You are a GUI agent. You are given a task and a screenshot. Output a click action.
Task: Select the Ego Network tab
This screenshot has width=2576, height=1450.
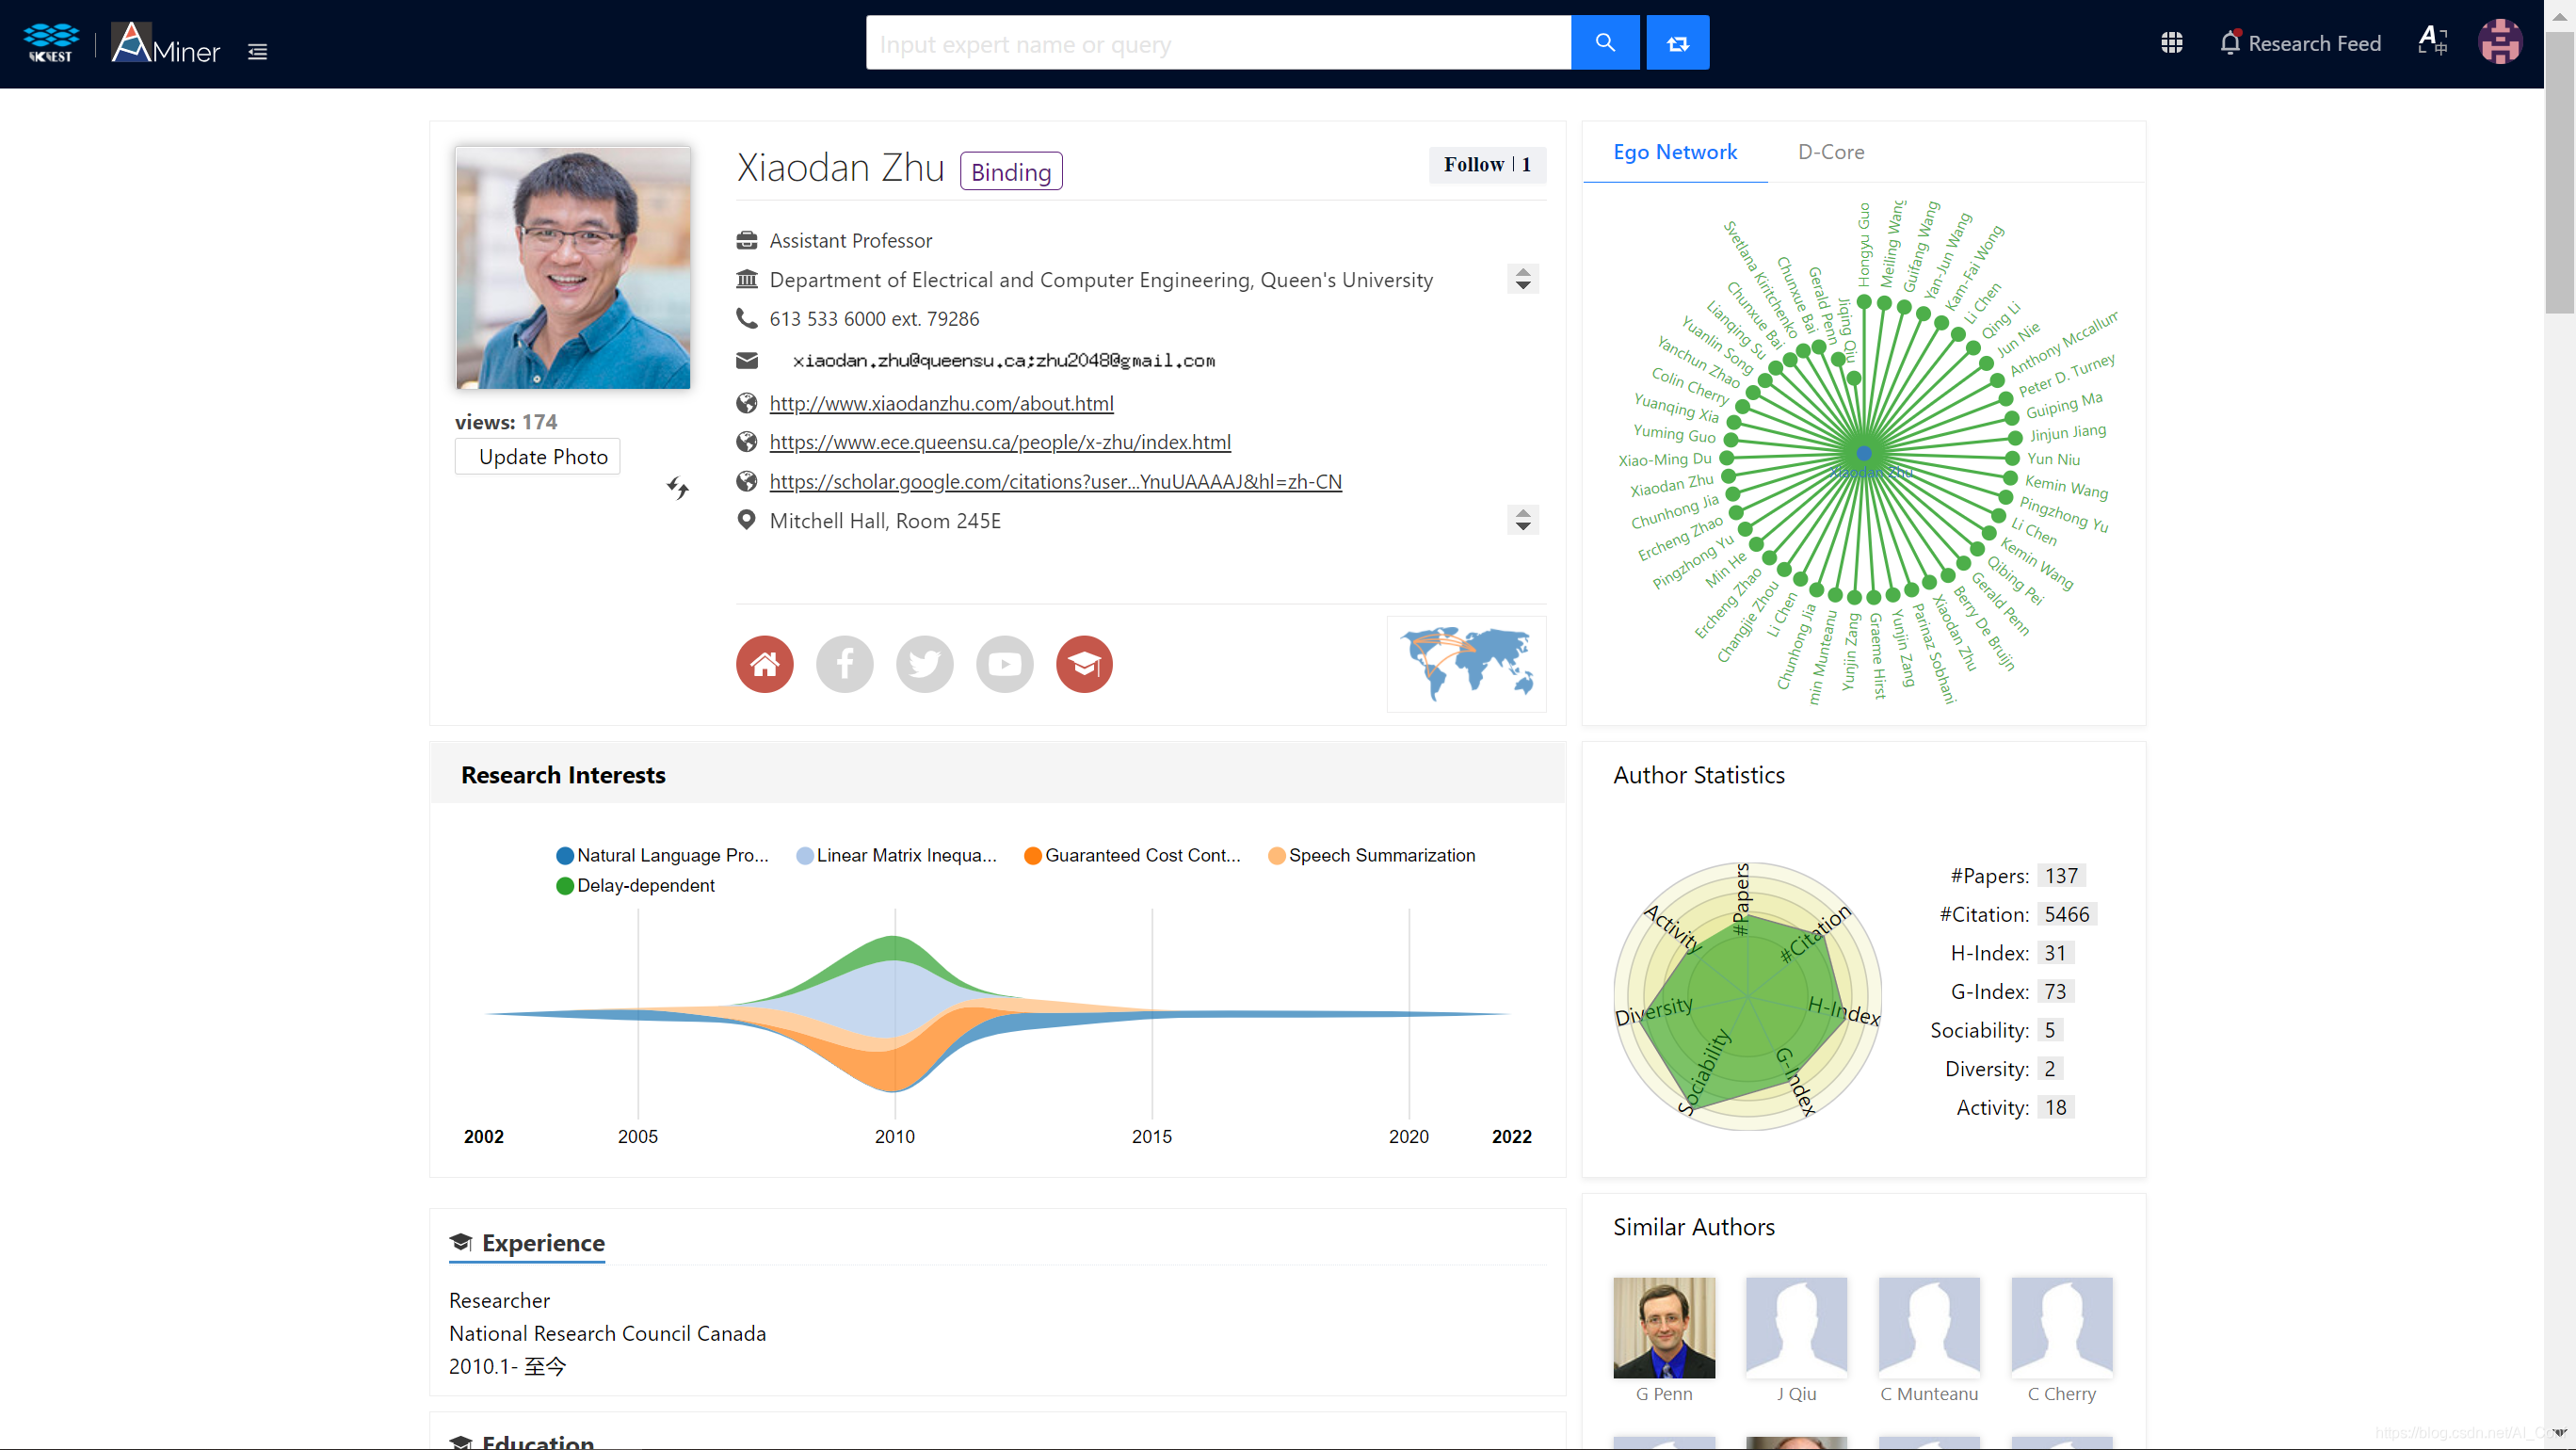(1674, 152)
